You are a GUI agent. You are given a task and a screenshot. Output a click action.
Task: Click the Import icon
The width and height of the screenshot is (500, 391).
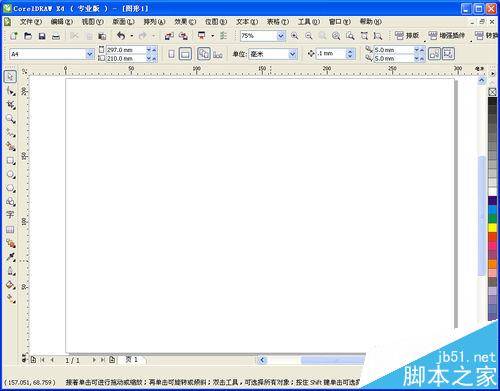[x=169, y=36]
